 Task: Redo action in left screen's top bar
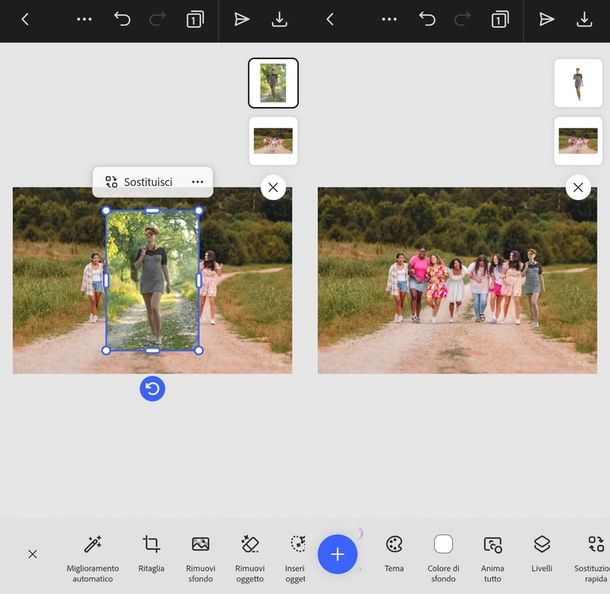pyautogui.click(x=157, y=19)
